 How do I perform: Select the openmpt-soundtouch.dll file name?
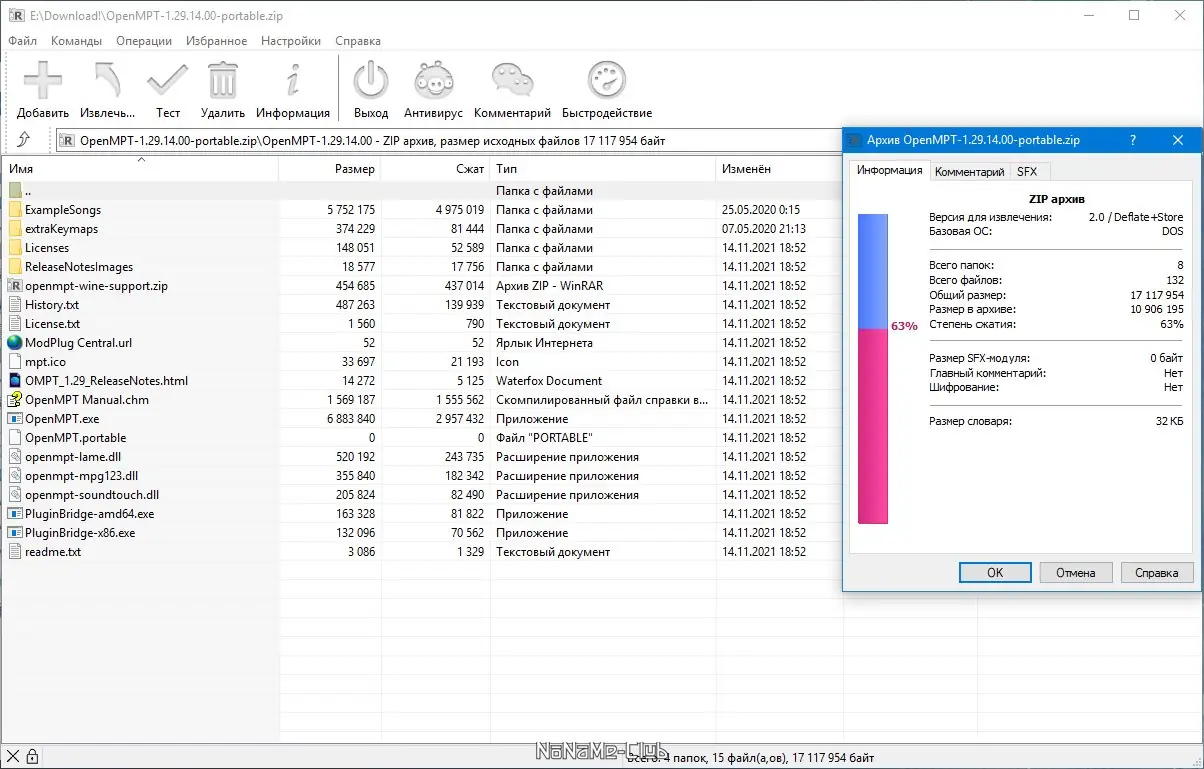92,495
